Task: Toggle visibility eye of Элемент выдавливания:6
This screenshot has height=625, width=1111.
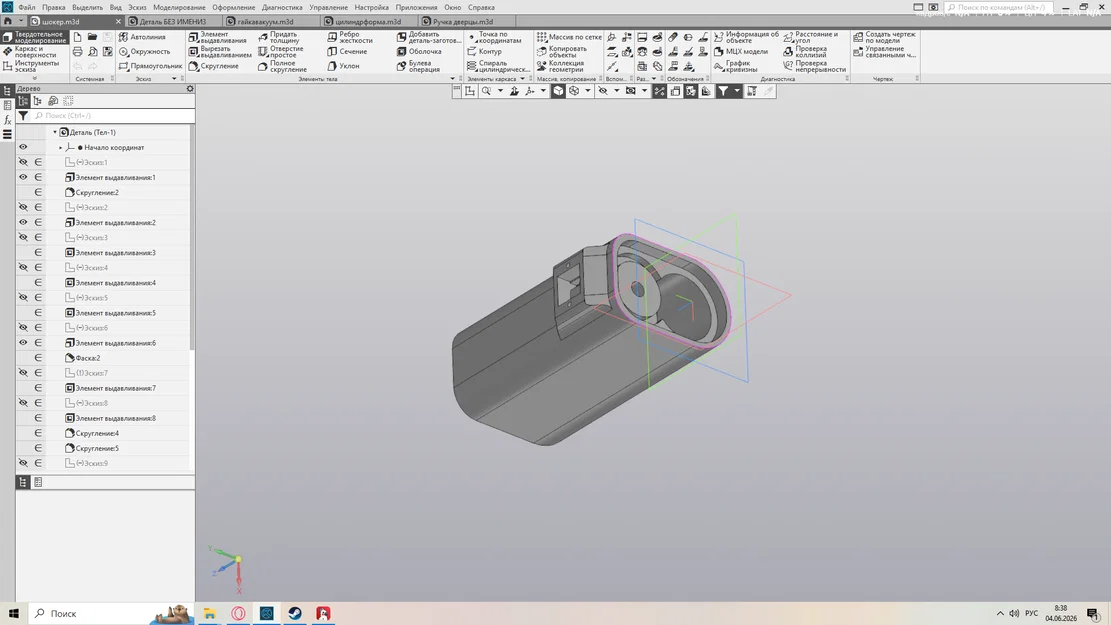Action: point(23,343)
